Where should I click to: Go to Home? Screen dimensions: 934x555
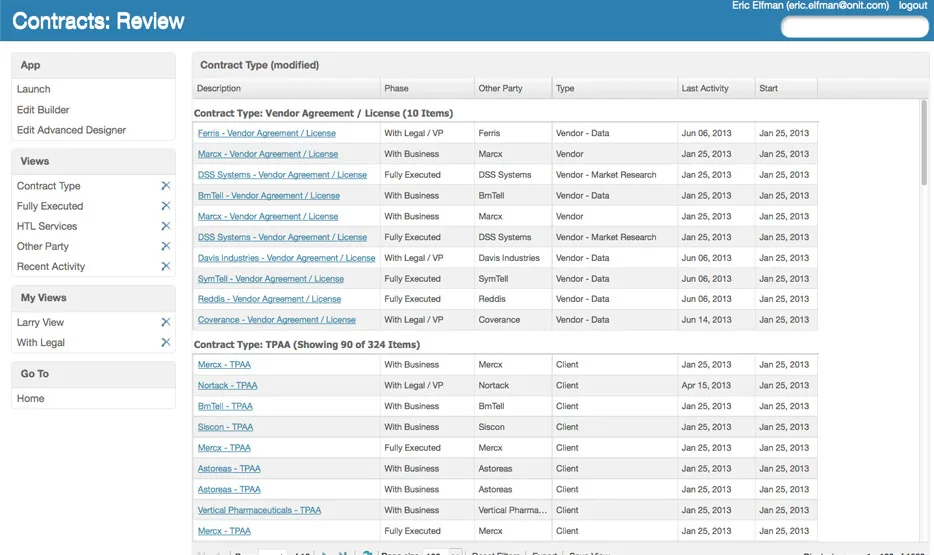pyautogui.click(x=30, y=398)
